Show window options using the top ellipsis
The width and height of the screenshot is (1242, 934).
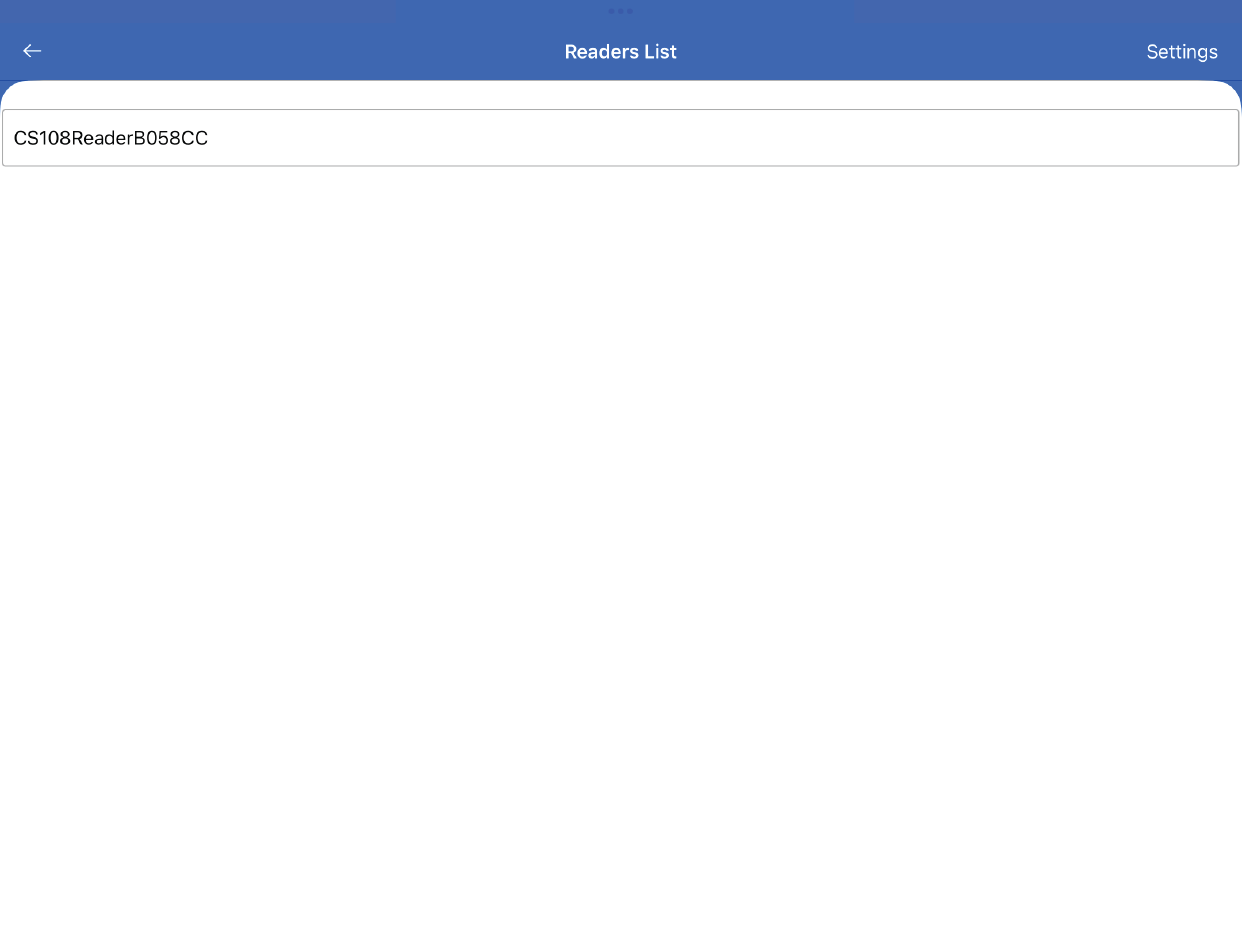(x=620, y=11)
